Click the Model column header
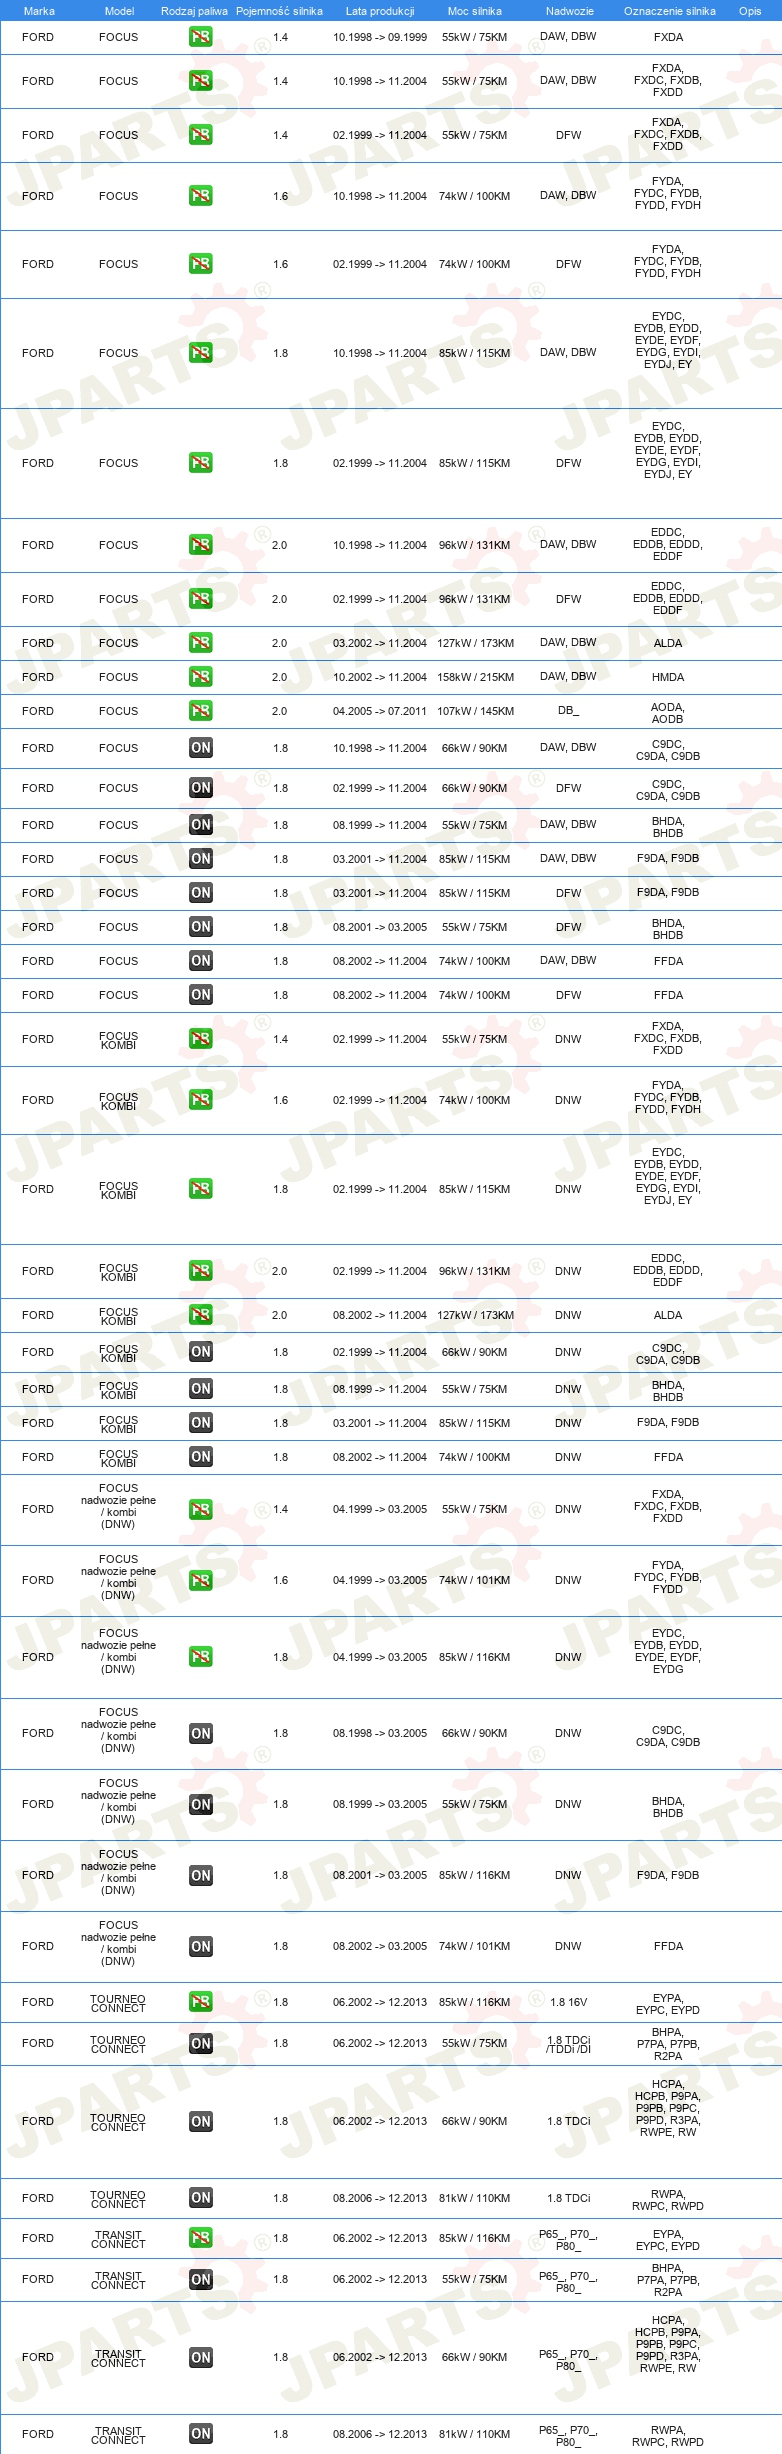 (119, 11)
